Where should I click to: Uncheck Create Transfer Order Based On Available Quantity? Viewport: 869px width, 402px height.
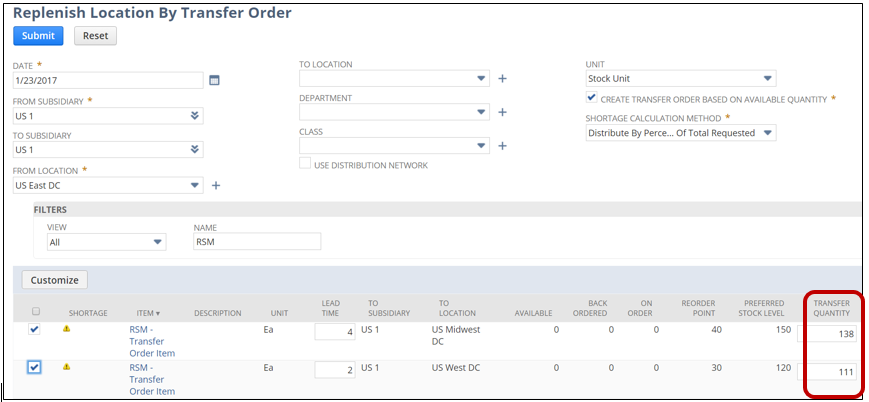592,98
